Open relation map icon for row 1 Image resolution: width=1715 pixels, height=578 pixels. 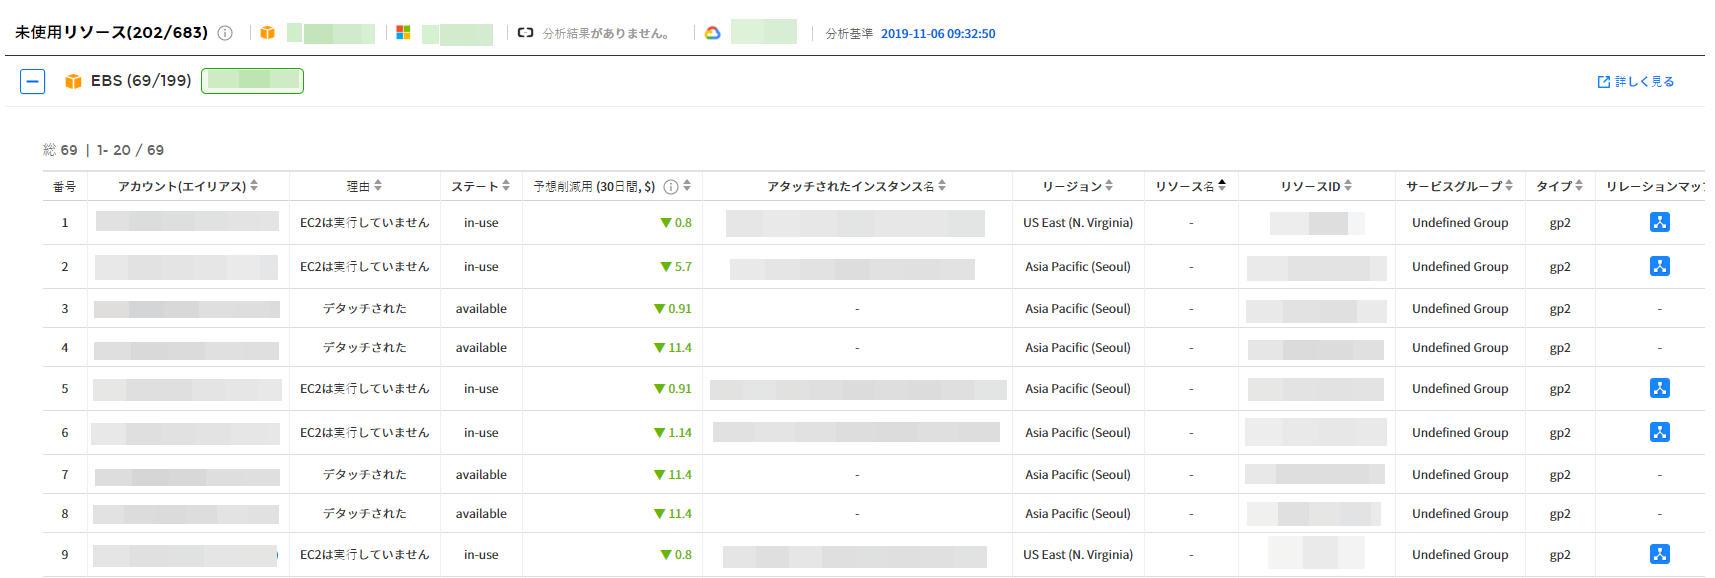[x=1659, y=222]
